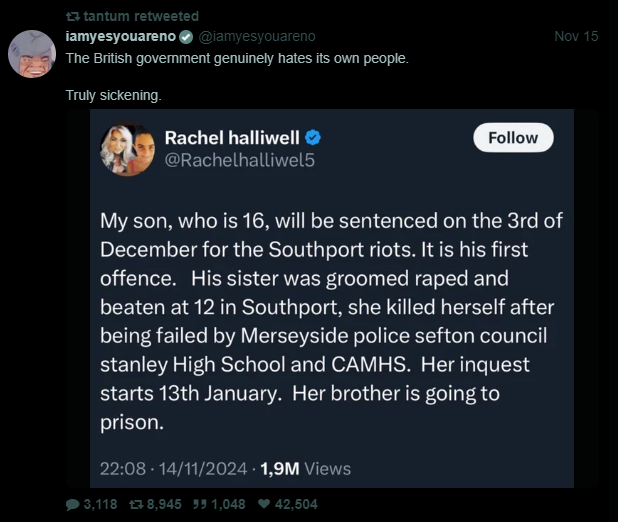Click iamyesyouareno's gray verified badge
Image resolution: width=618 pixels, height=522 pixels.
pyautogui.click(x=185, y=37)
